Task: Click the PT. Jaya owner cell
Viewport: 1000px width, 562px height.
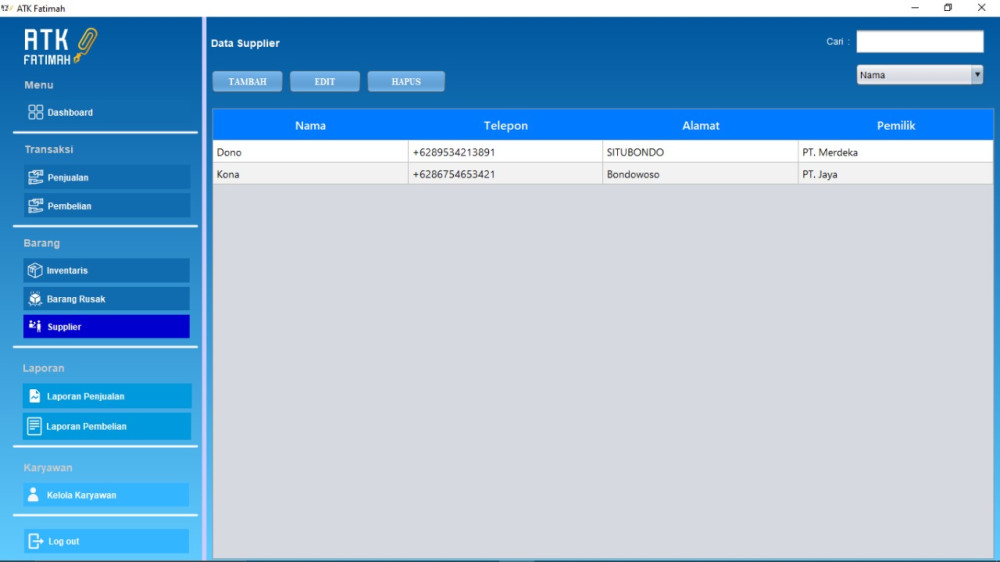Action: 895,174
